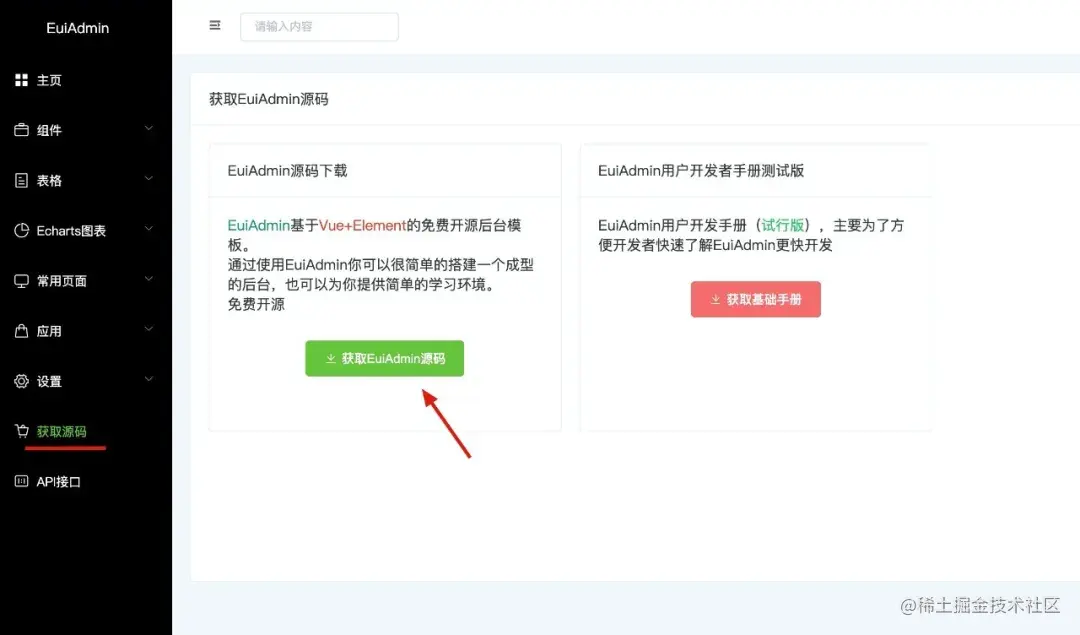This screenshot has height=635, width=1080.
Task: Click the 获取EuiAdmin源码 page heading
Action: [269, 99]
